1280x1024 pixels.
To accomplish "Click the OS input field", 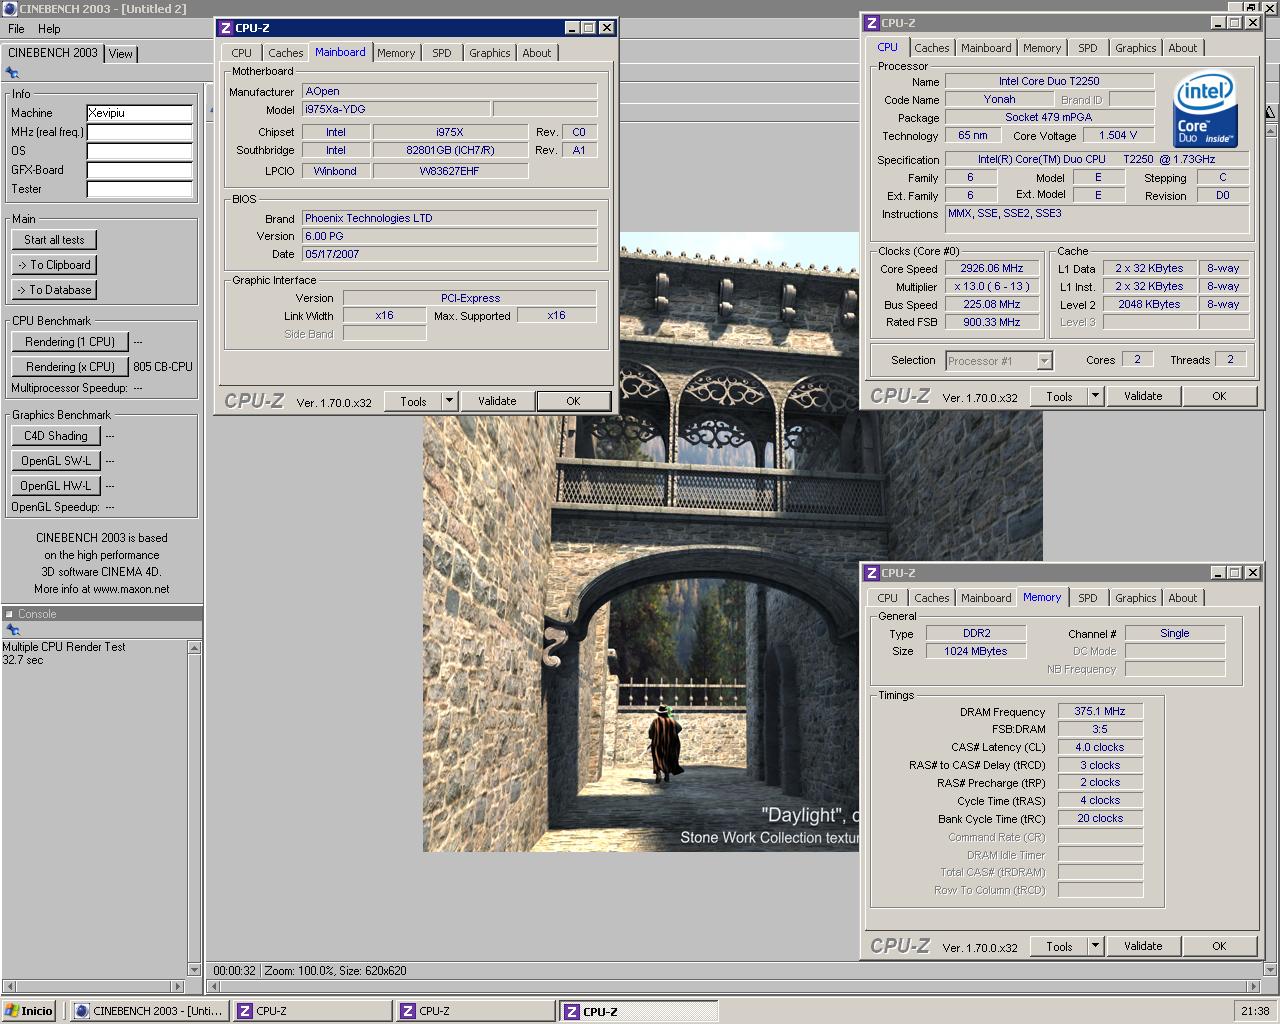I will 139,151.
